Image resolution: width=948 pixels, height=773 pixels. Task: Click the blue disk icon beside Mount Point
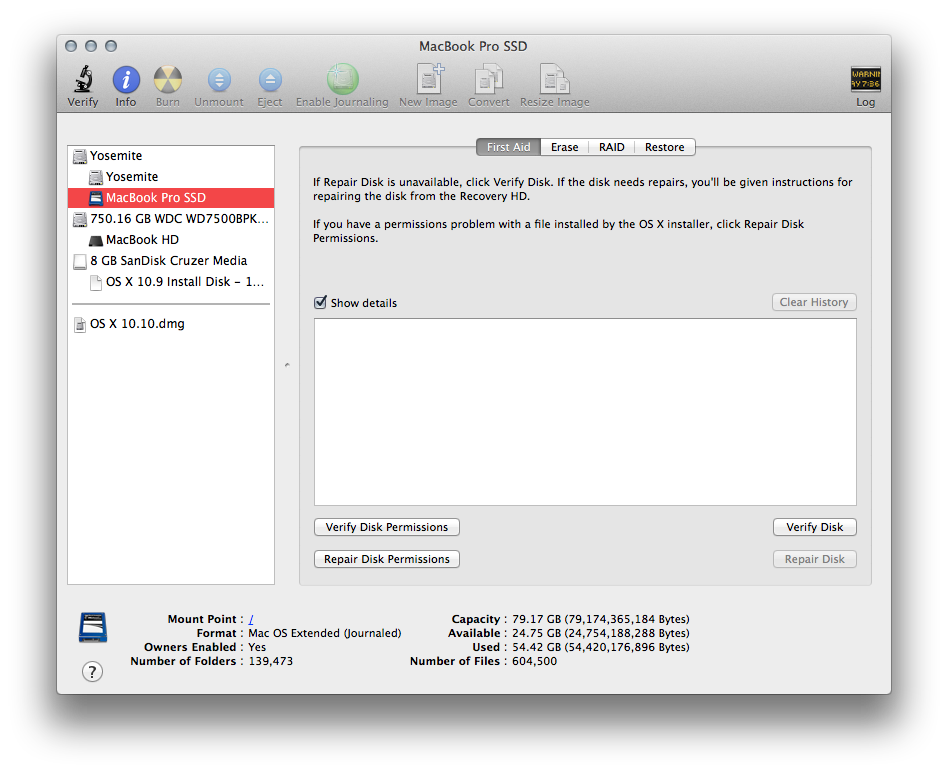[93, 627]
